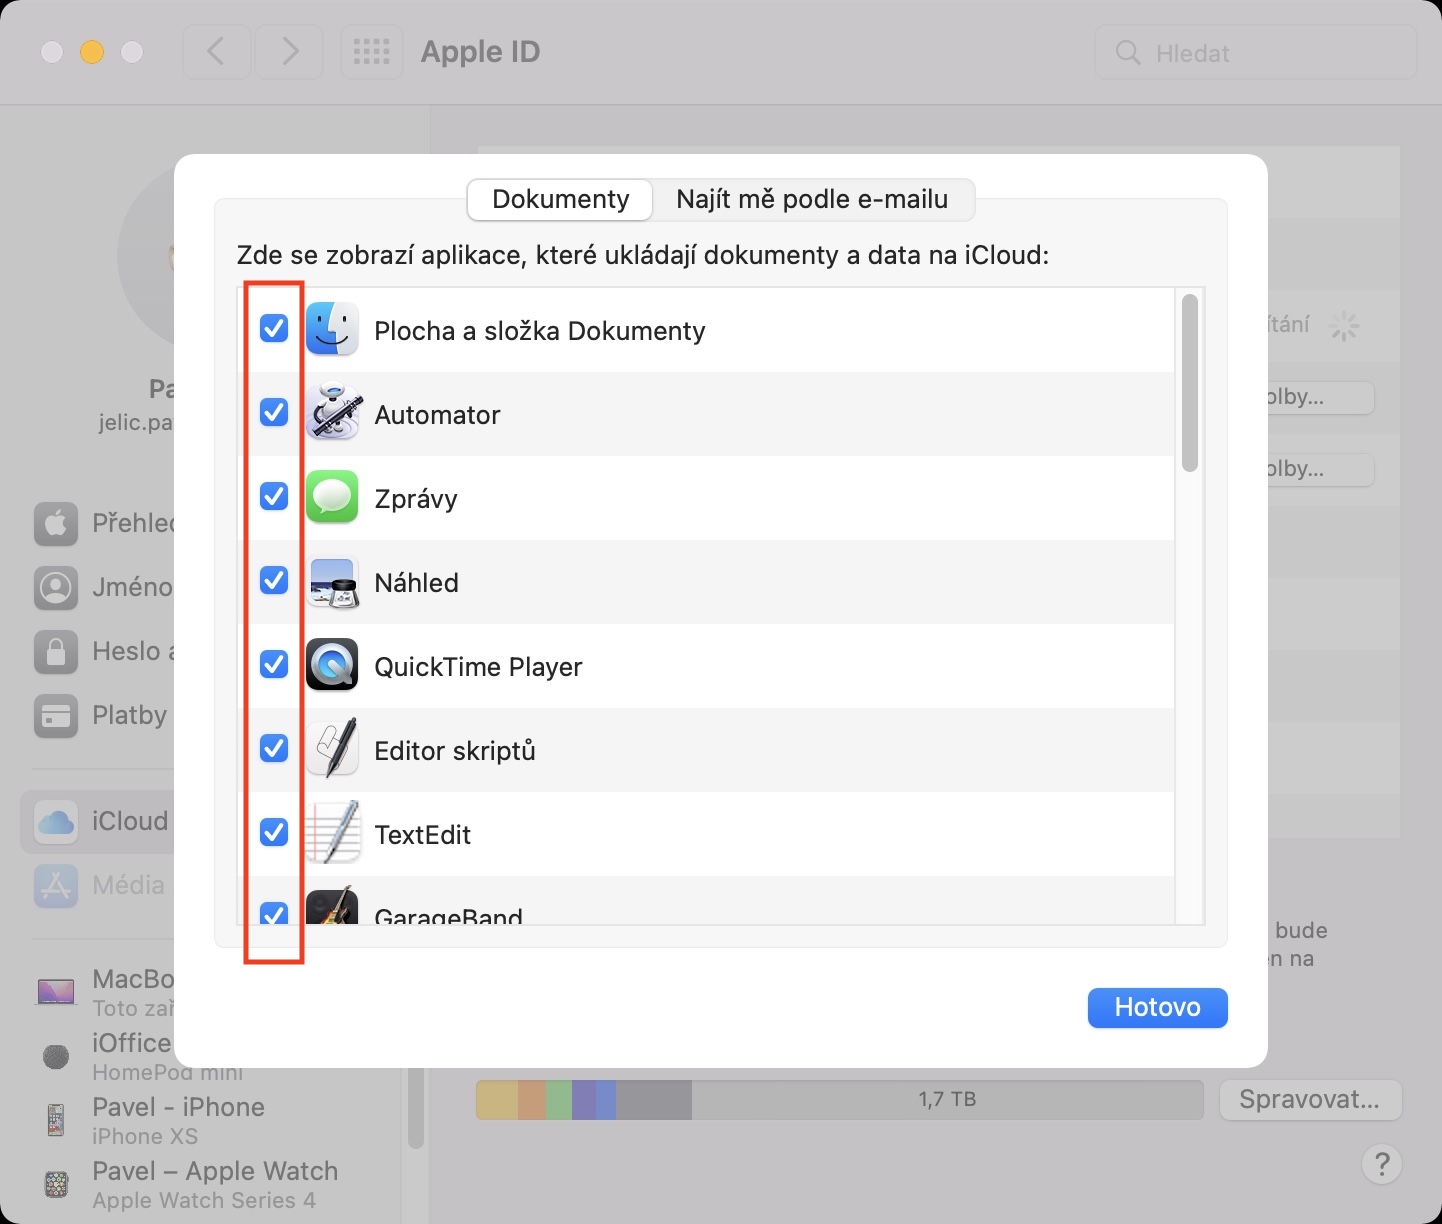This screenshot has width=1442, height=1224.
Task: Uncheck the TextEdit checkbox
Action: (274, 832)
